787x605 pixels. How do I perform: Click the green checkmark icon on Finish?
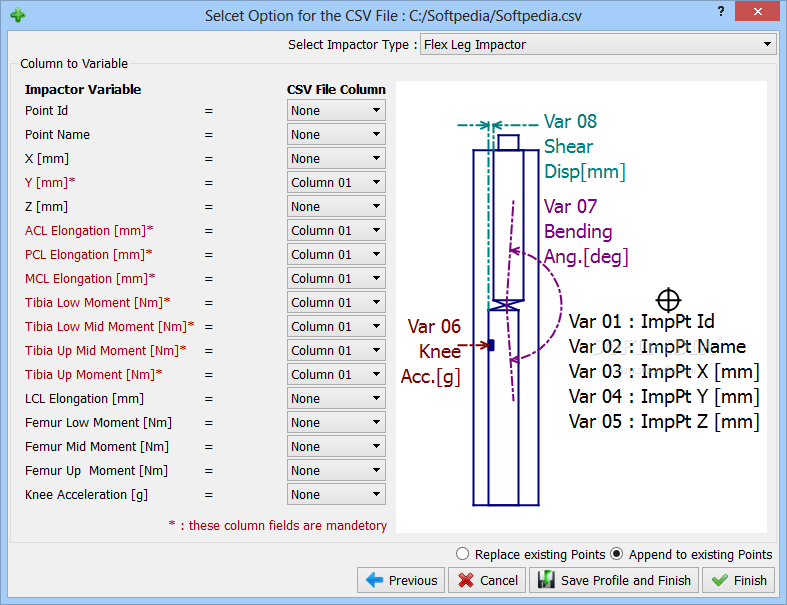(x=719, y=580)
